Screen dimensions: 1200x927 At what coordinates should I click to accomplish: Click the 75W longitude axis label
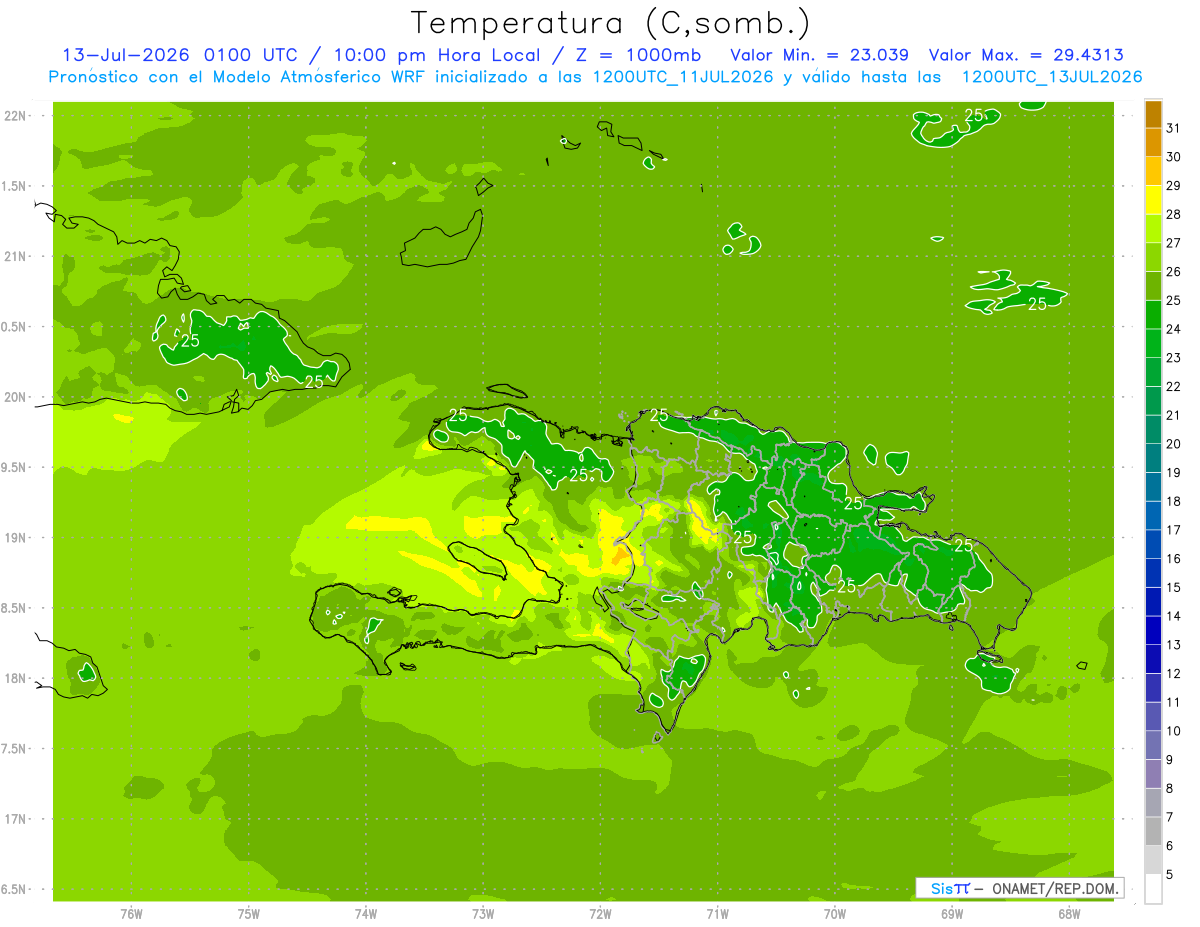coord(249,913)
